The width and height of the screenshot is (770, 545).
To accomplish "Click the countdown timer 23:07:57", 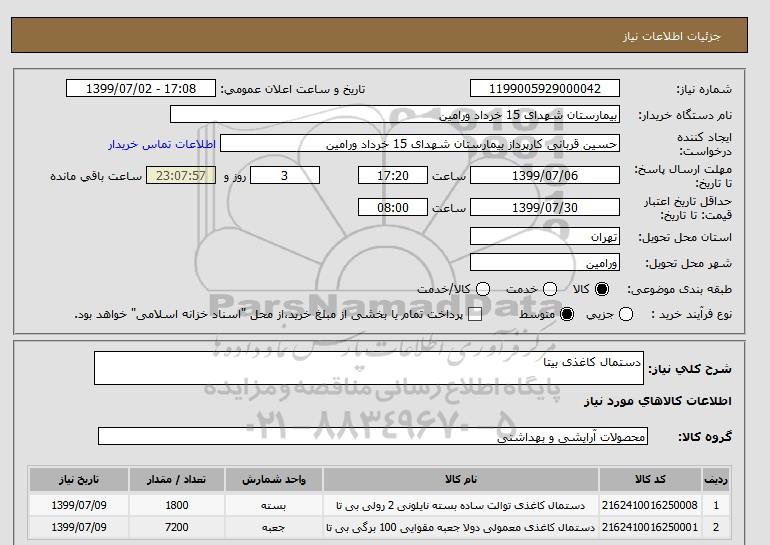I will [181, 175].
